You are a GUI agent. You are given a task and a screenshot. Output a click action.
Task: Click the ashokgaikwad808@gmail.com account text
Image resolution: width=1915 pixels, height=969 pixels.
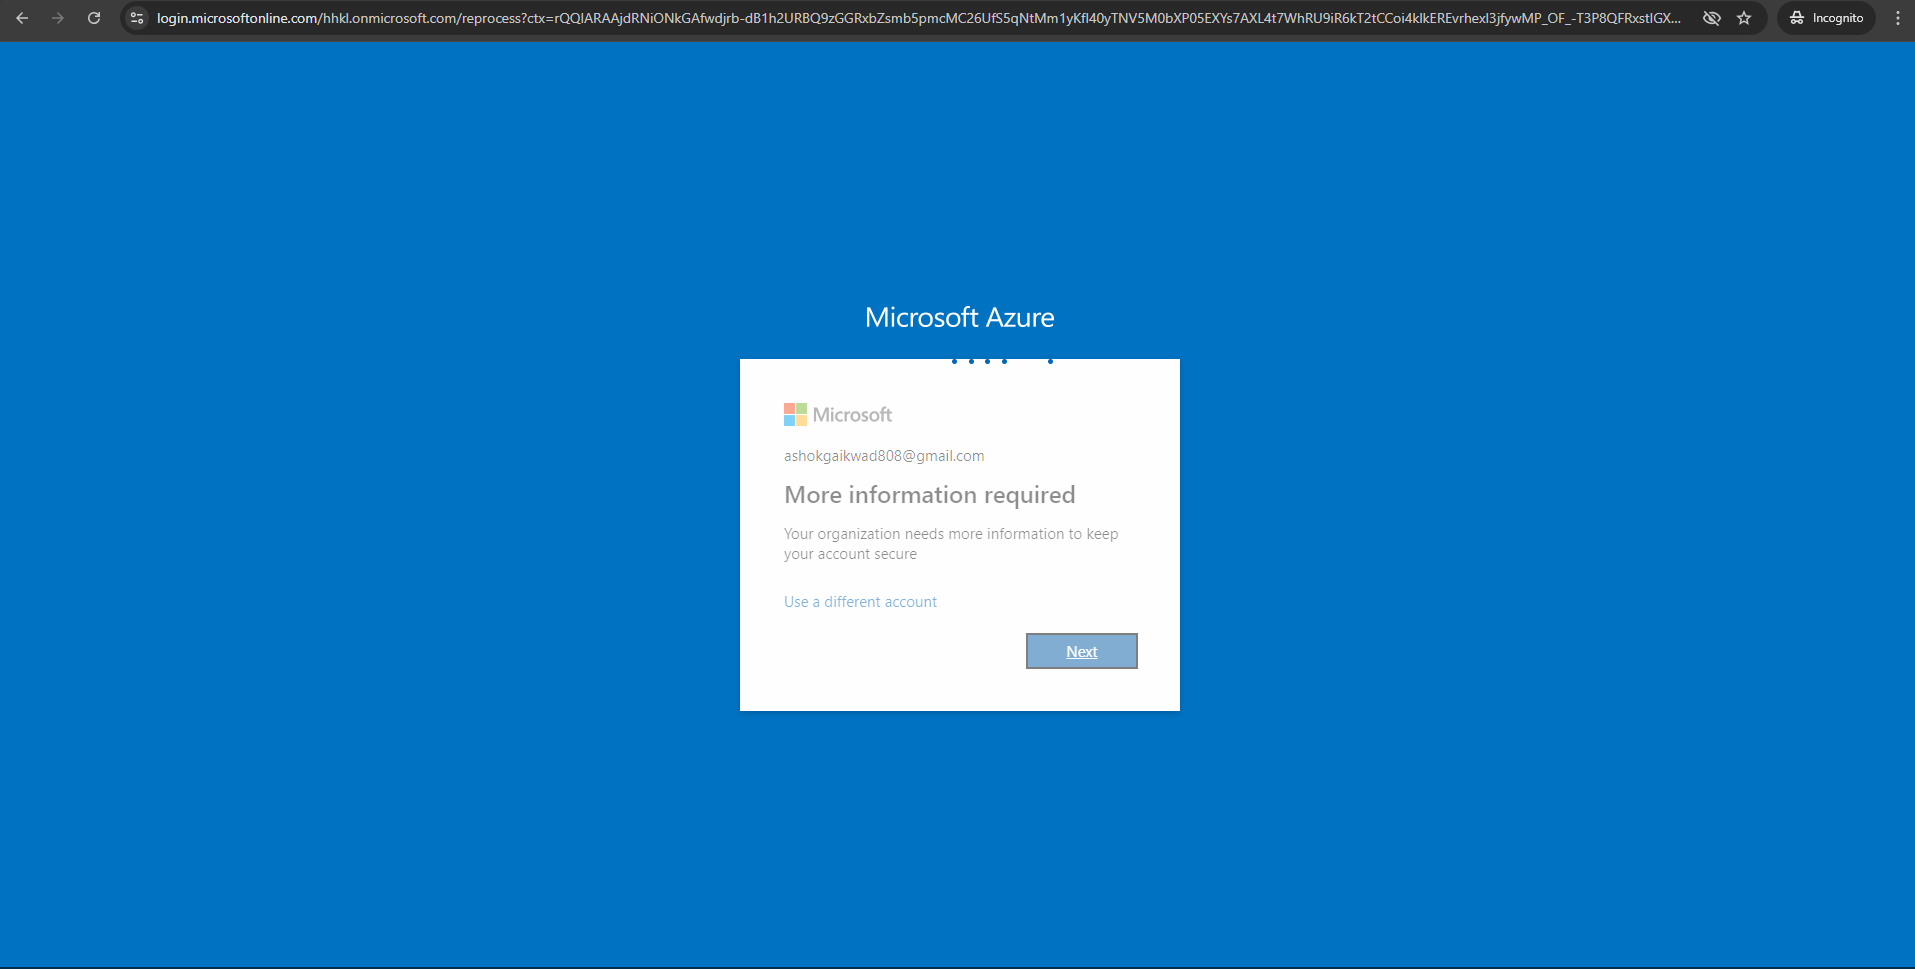click(x=884, y=456)
